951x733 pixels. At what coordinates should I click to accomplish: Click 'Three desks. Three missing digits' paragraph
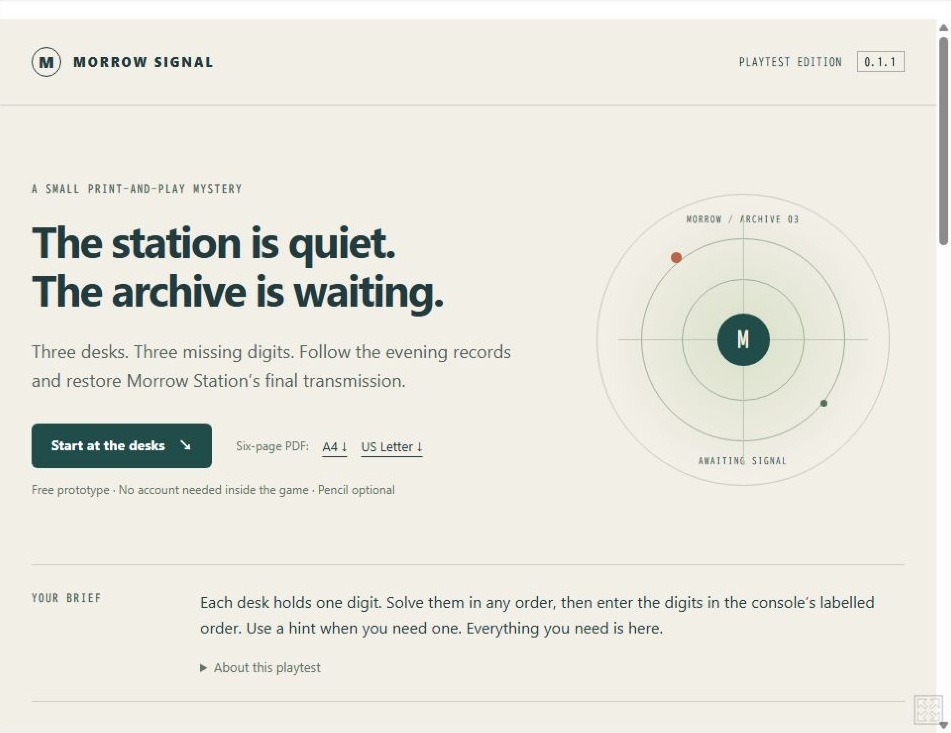tap(271, 366)
